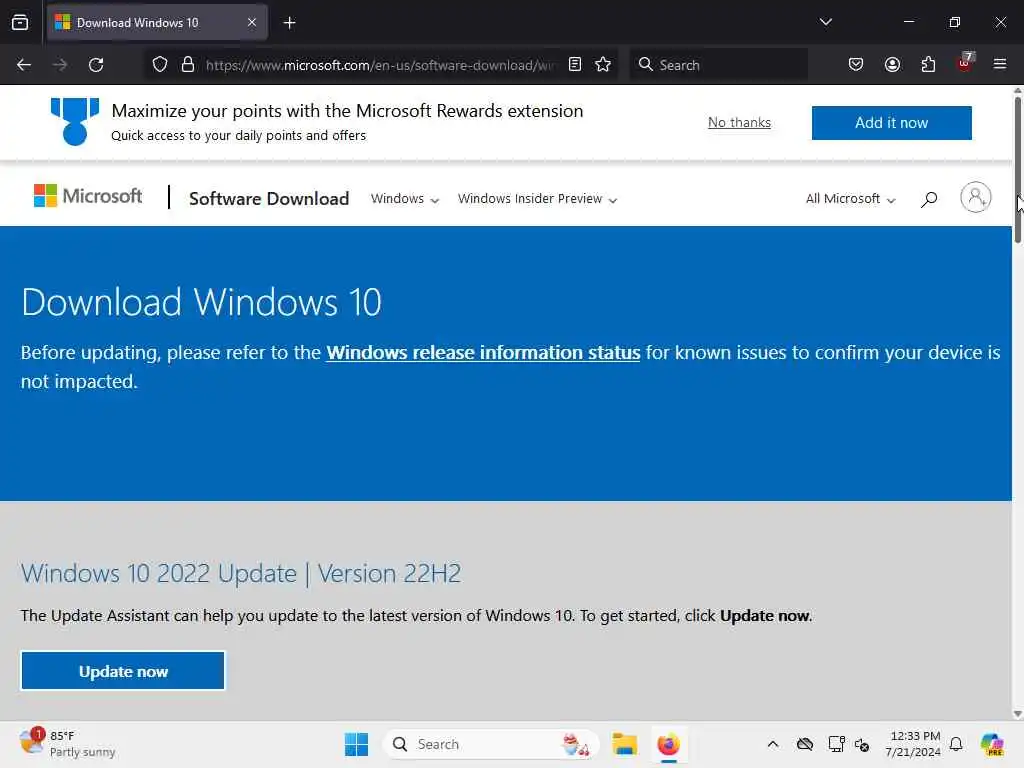The image size is (1024, 768).
Task: Open the tracking protection shield icon
Action: coord(160,65)
